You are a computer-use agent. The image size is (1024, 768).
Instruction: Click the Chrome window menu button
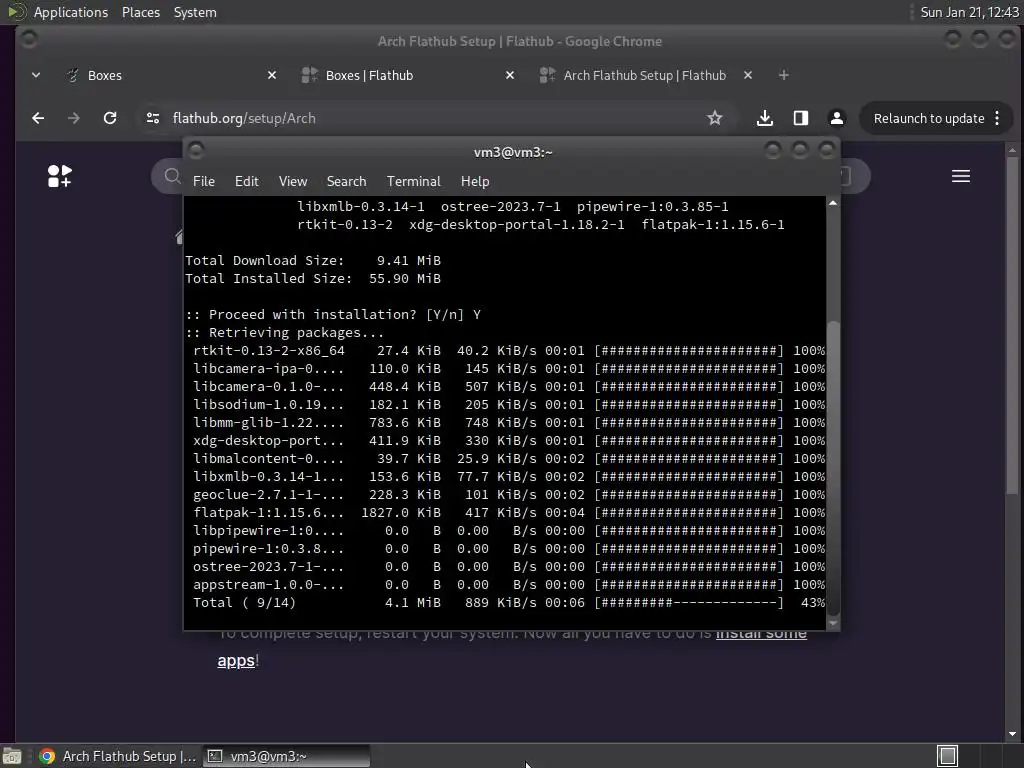pyautogui.click(x=28, y=40)
